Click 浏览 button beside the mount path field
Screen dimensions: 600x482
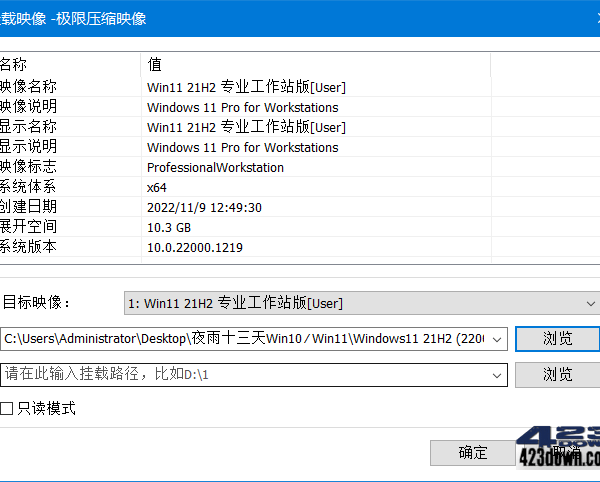(x=557, y=375)
